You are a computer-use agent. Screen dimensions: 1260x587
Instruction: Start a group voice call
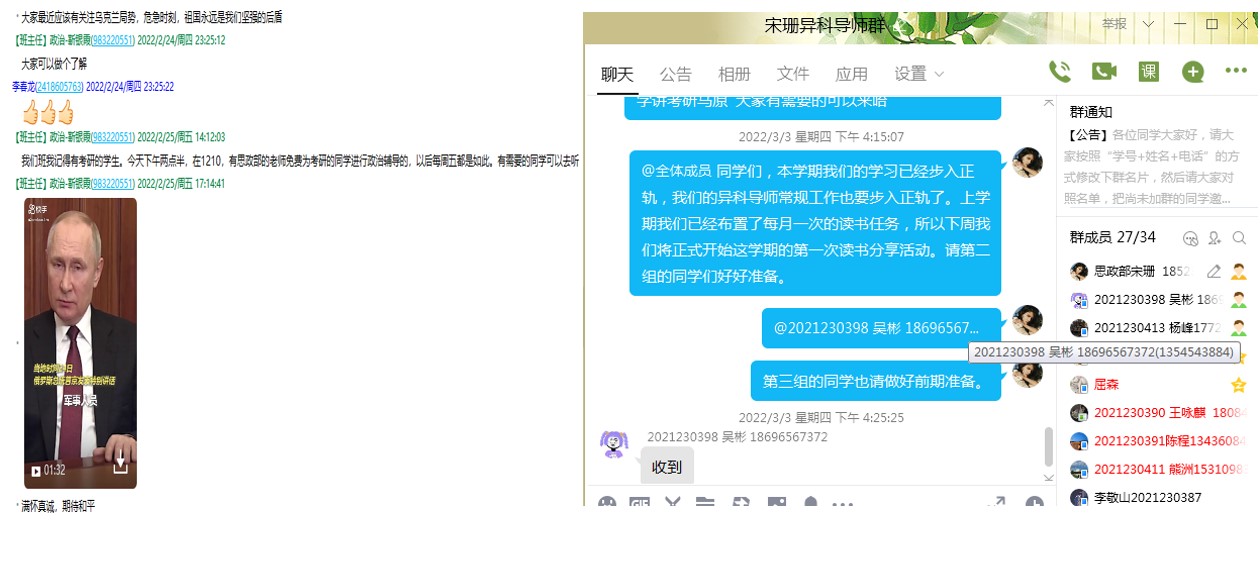1060,72
